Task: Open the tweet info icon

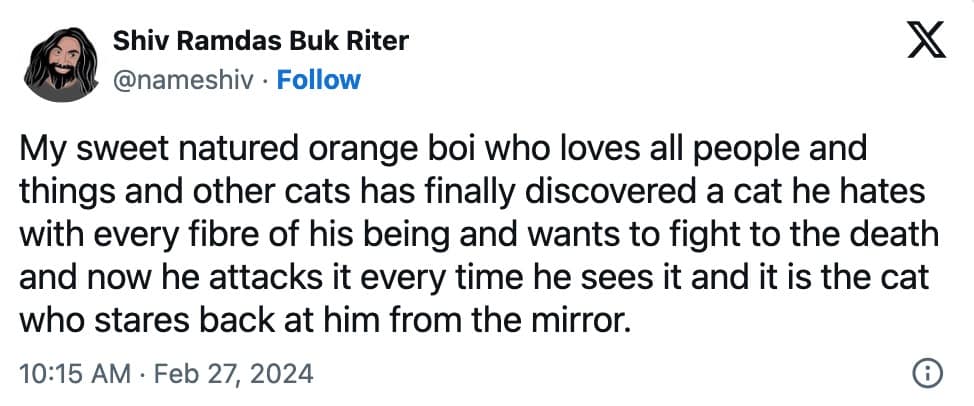Action: pyautogui.click(x=927, y=375)
